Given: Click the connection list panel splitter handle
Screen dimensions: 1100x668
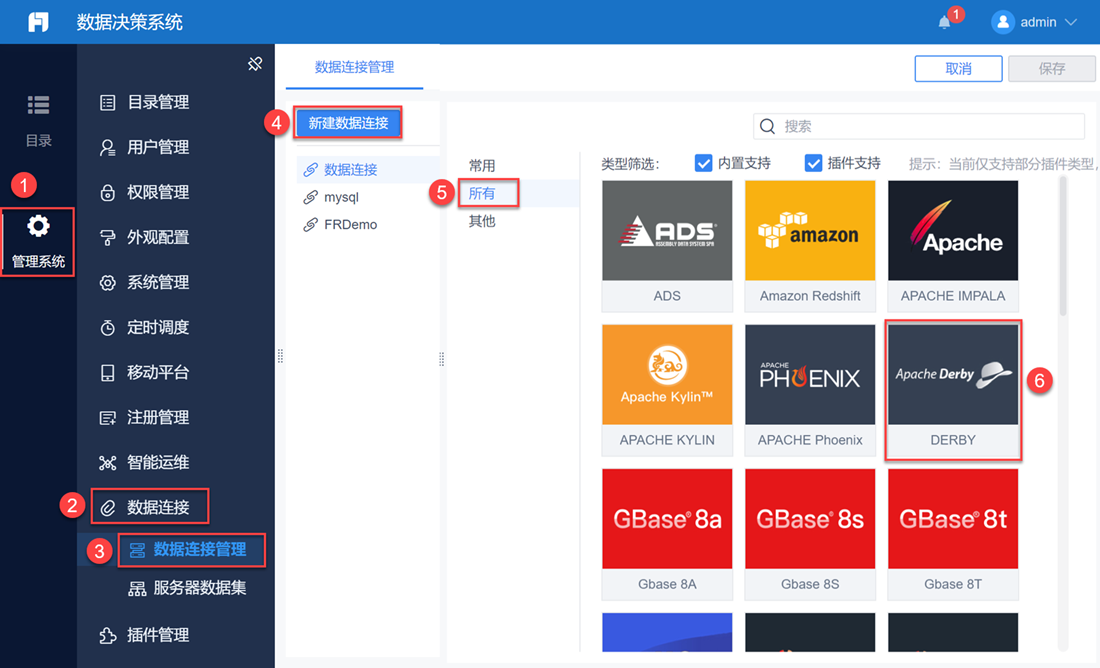Looking at the screenshot, I should point(441,359).
